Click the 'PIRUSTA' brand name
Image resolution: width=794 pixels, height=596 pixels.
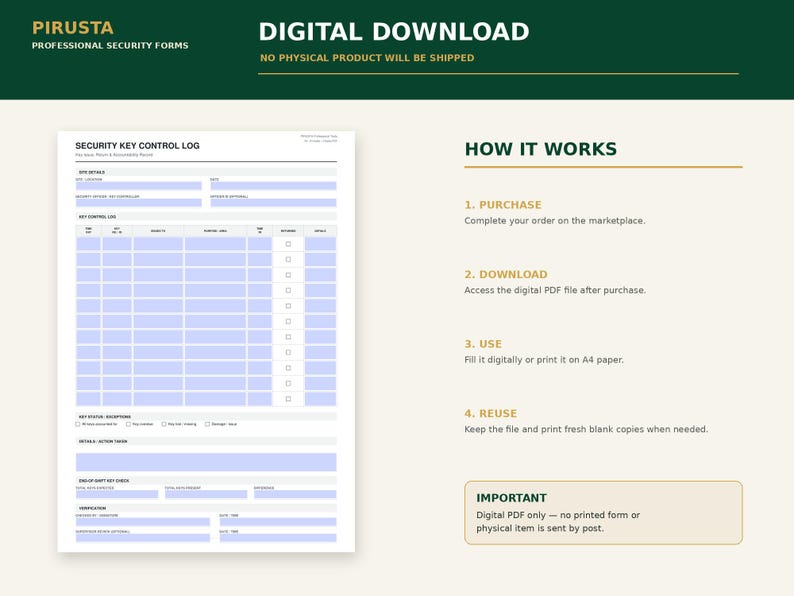(73, 28)
